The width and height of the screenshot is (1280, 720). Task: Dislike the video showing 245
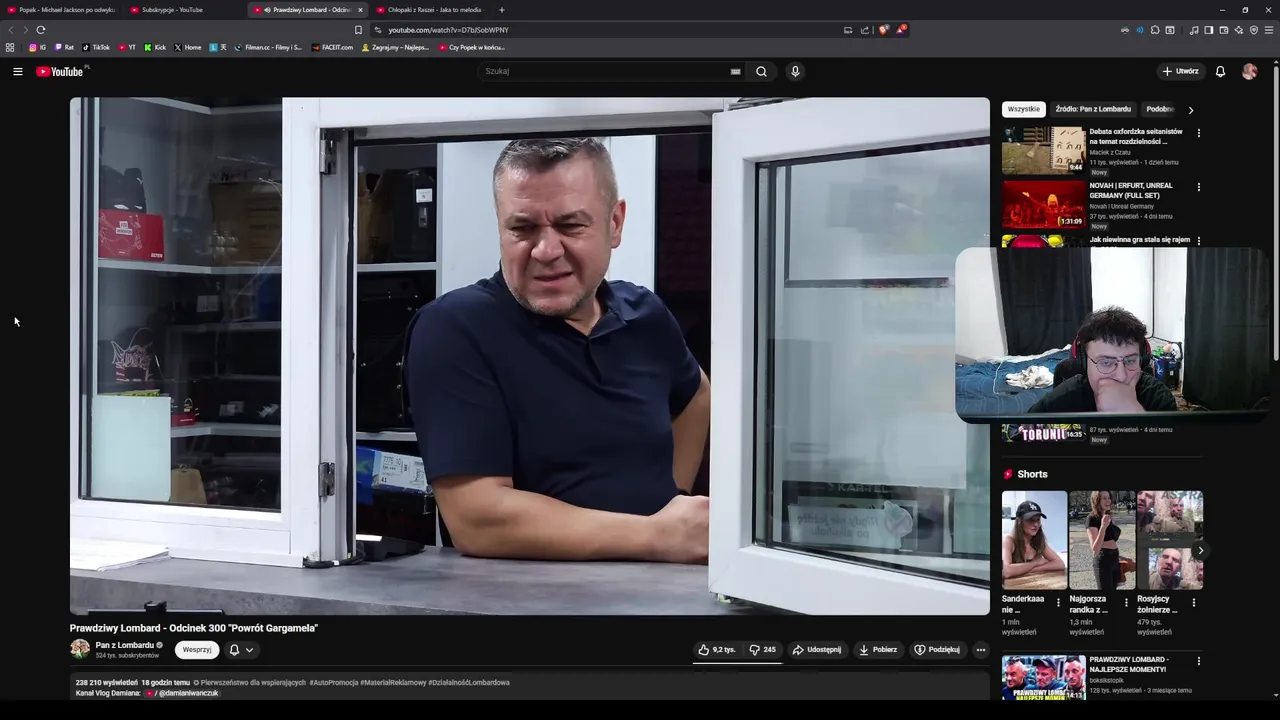(762, 650)
